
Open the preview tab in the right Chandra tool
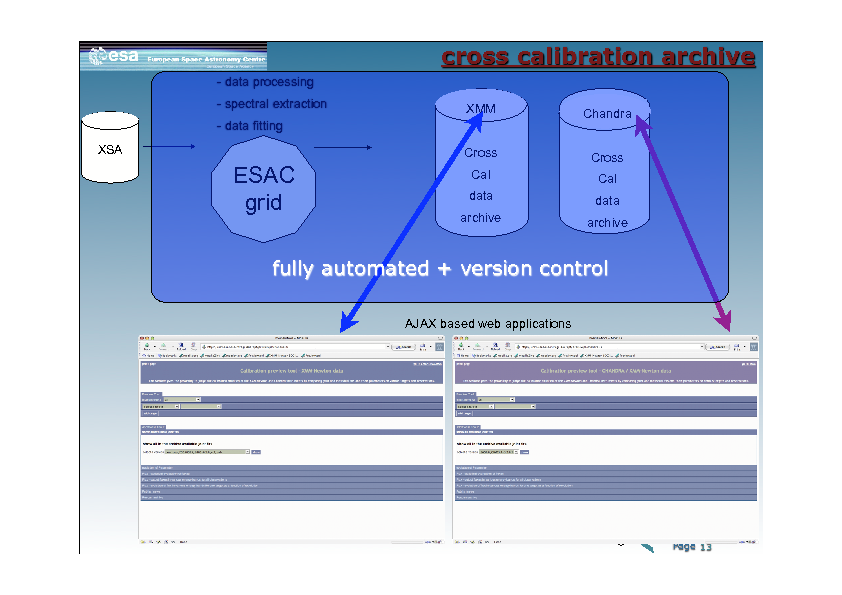pos(465,394)
